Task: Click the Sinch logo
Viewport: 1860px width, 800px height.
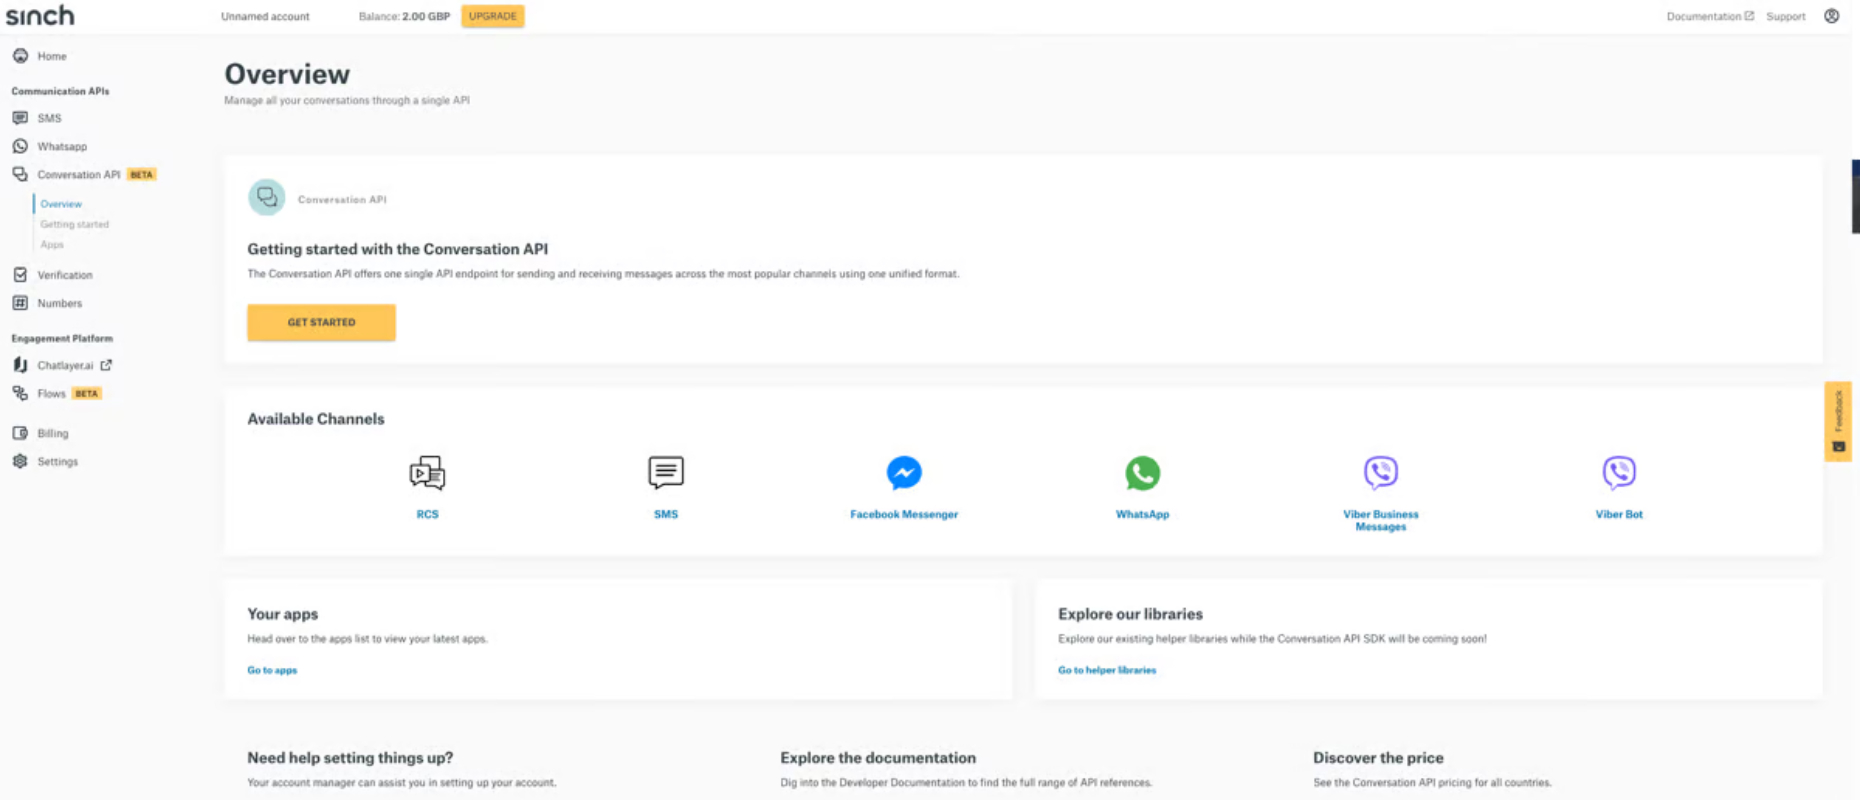Action: click(x=40, y=15)
